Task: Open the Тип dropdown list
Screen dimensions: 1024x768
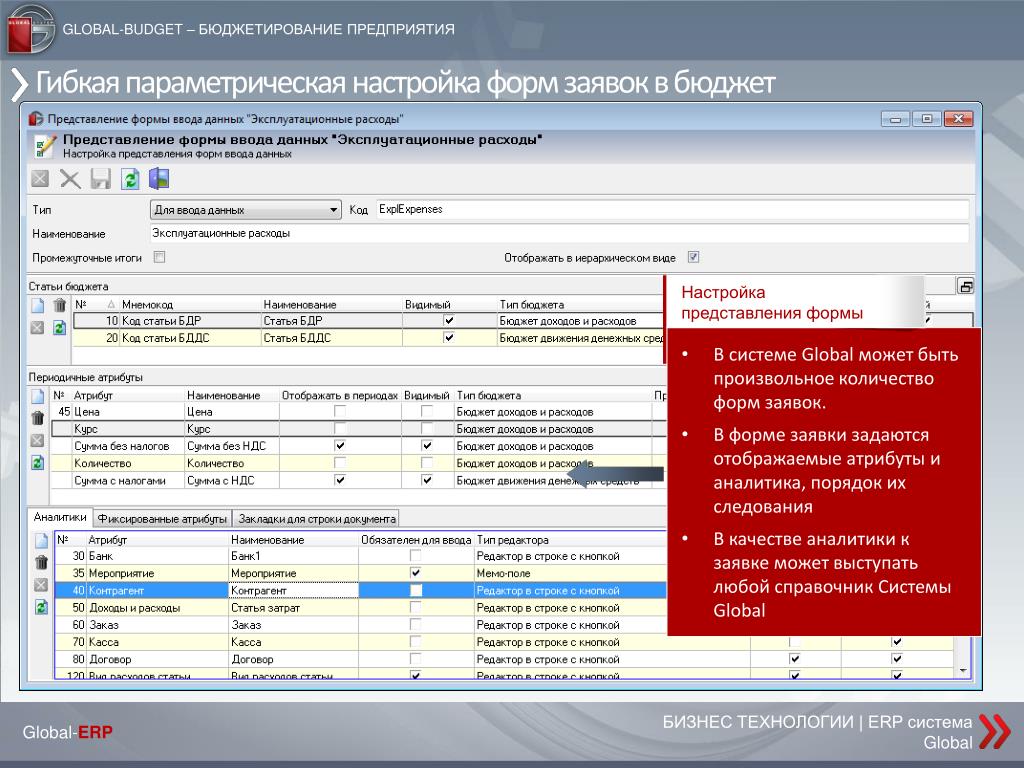Action: [333, 210]
